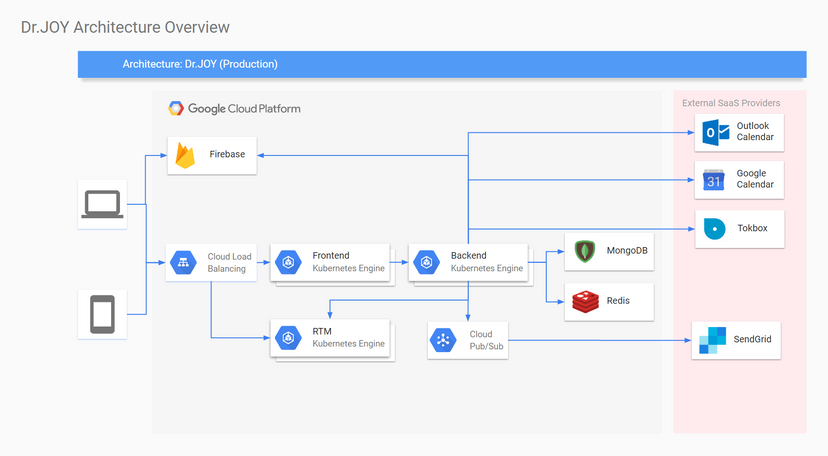
Task: Select the mobile tablet device icon
Action: point(102,314)
